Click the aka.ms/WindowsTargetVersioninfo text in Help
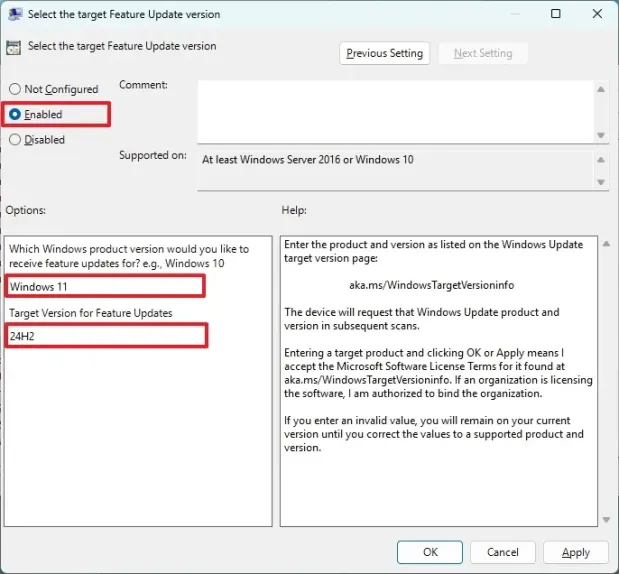This screenshot has height=574, width=619. coord(431,285)
